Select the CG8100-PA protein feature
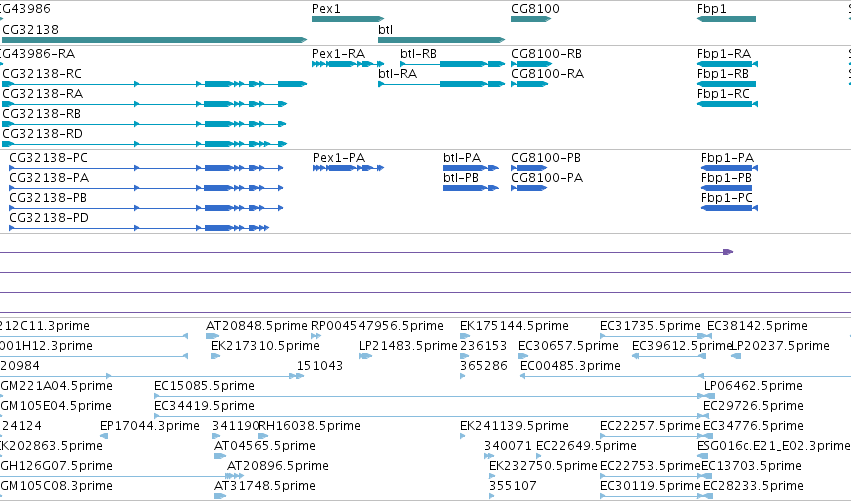Viewport: 851px width, 501px height. click(x=529, y=188)
